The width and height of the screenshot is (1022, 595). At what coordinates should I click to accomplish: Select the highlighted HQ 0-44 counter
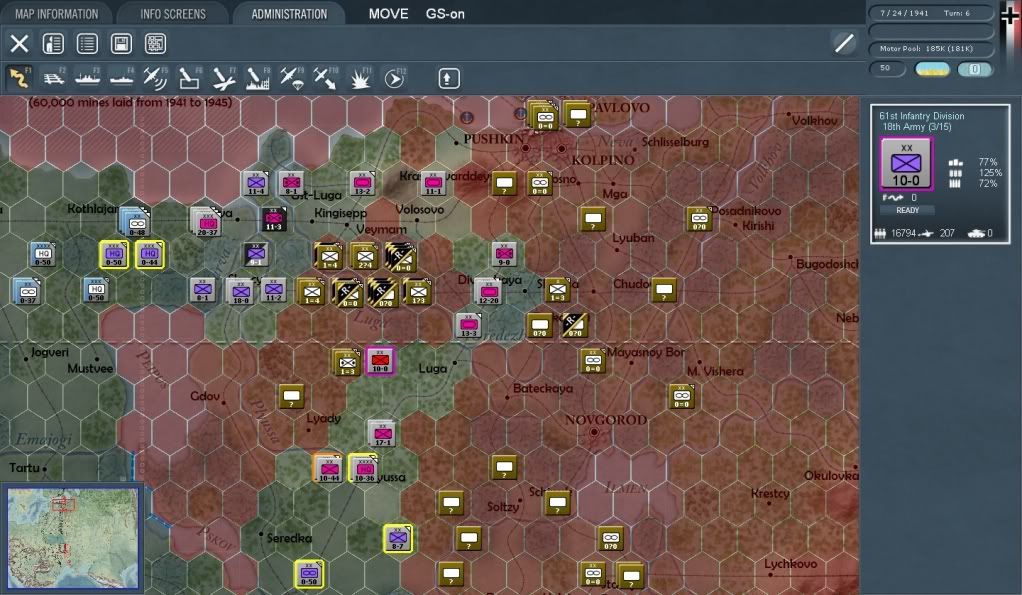(x=150, y=254)
